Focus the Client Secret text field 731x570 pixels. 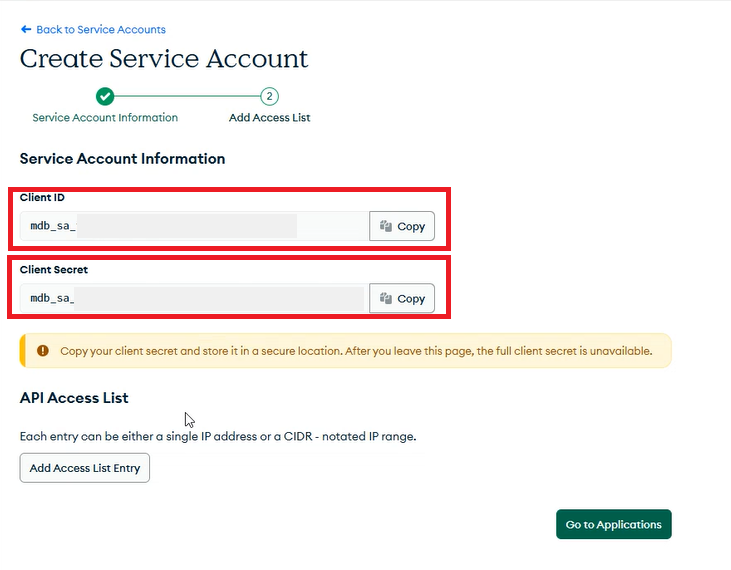194,298
